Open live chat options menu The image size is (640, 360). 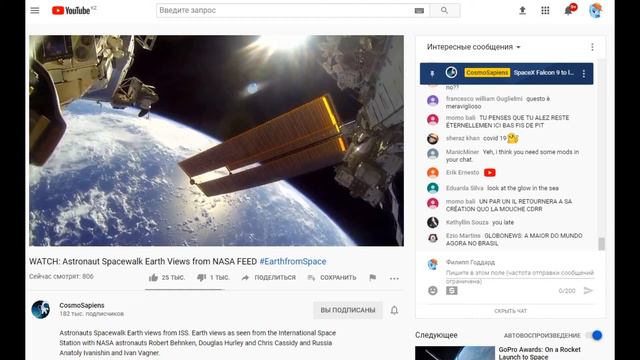592,47
